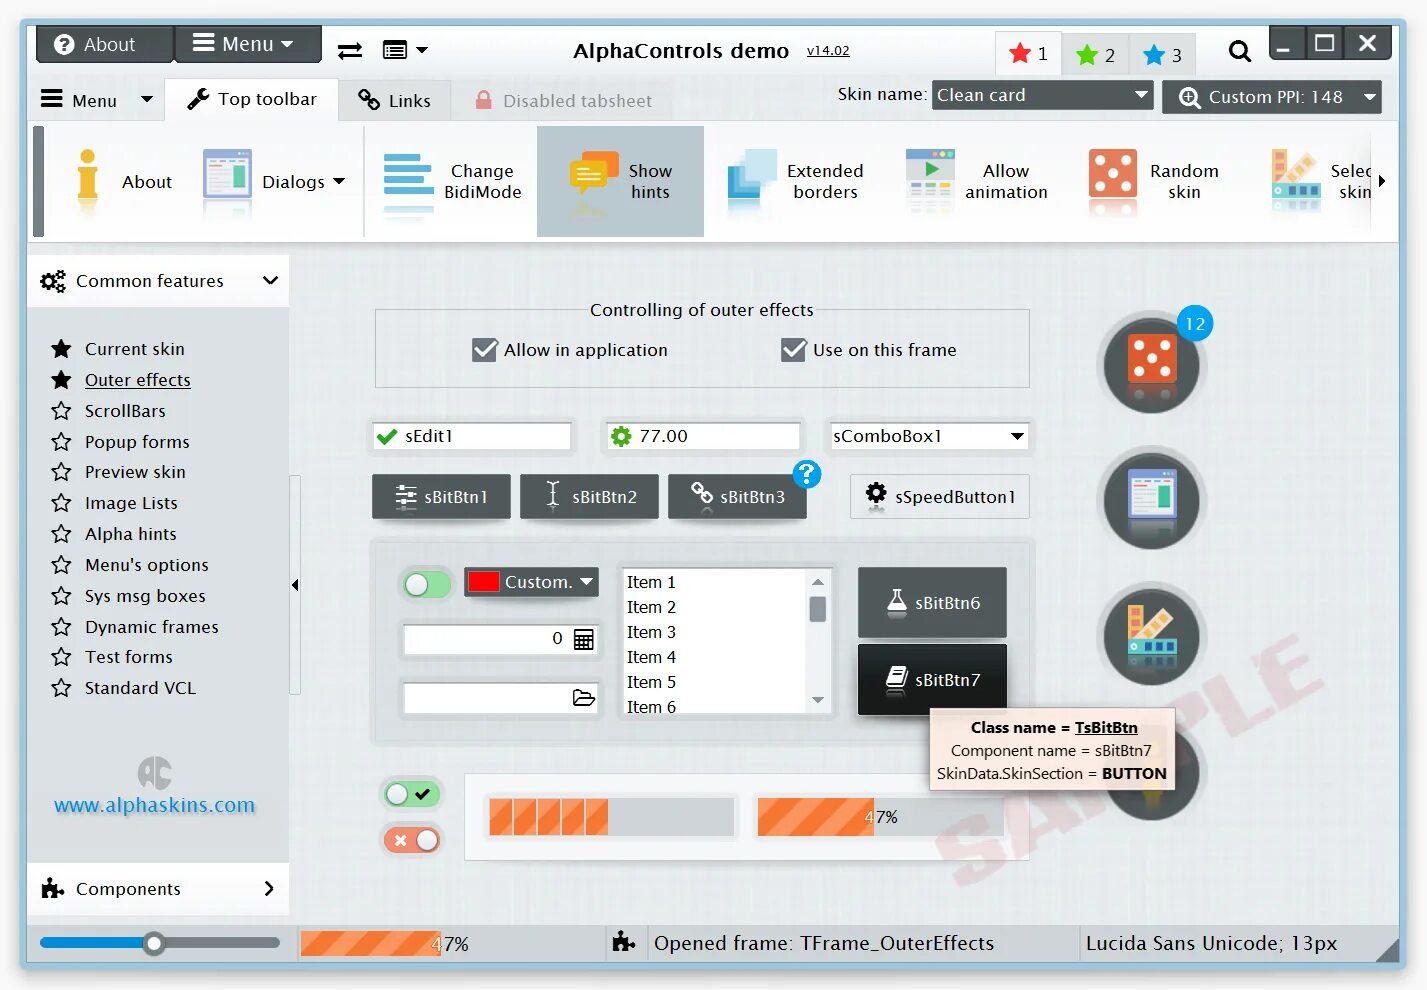The height and width of the screenshot is (990, 1427).
Task: Select Current skin in the sidebar
Action: 135,349
